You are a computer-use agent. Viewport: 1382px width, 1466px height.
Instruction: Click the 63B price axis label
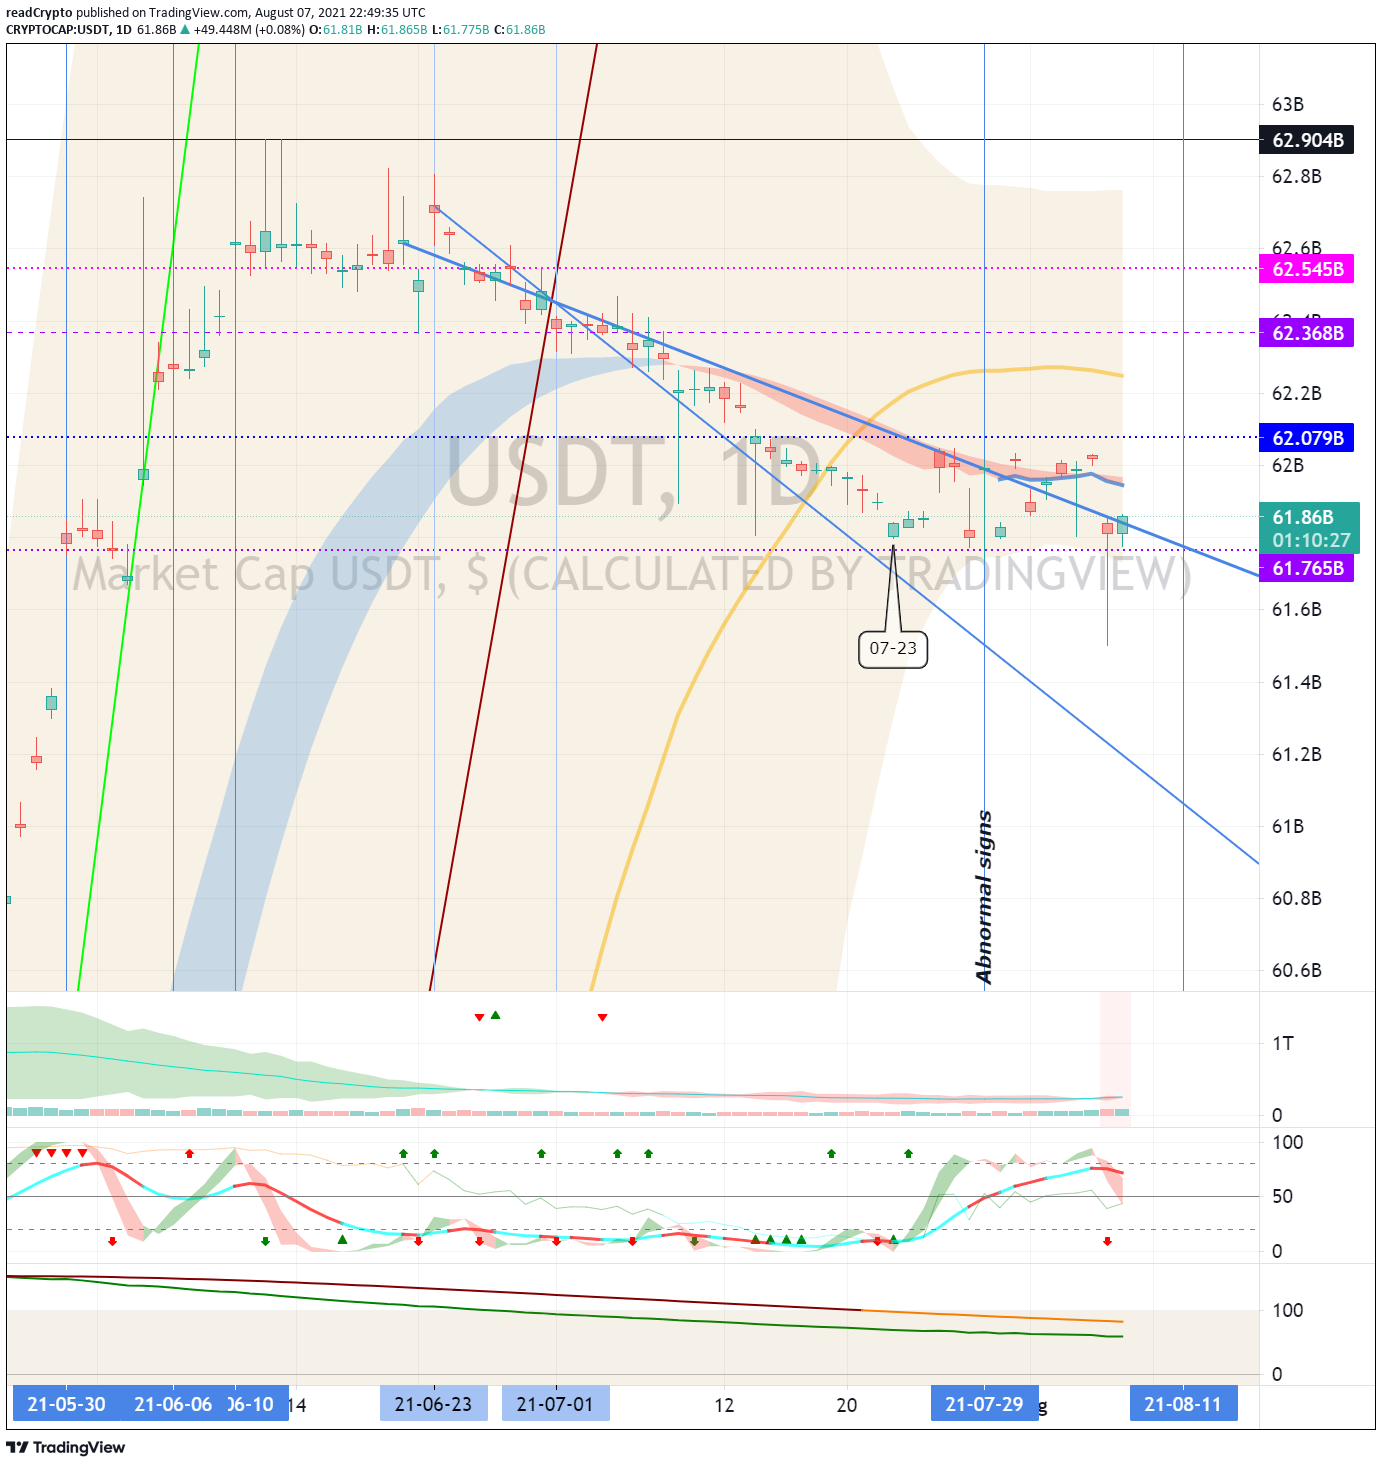[1287, 105]
